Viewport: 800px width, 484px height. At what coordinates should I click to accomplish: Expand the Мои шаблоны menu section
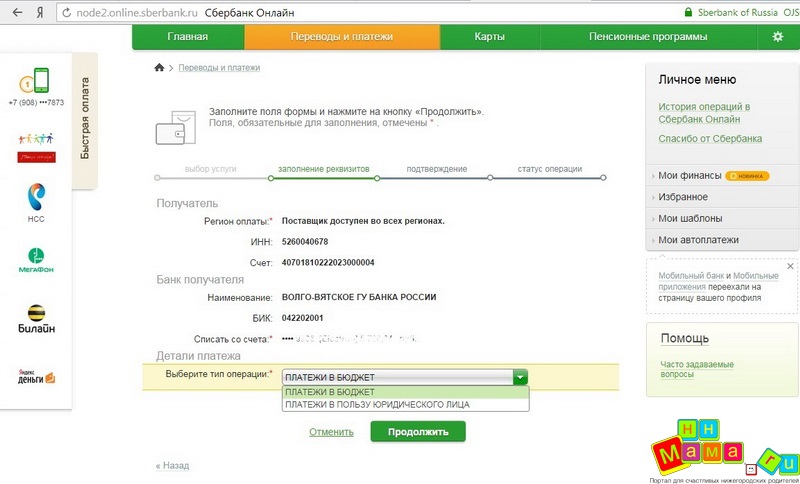690,218
